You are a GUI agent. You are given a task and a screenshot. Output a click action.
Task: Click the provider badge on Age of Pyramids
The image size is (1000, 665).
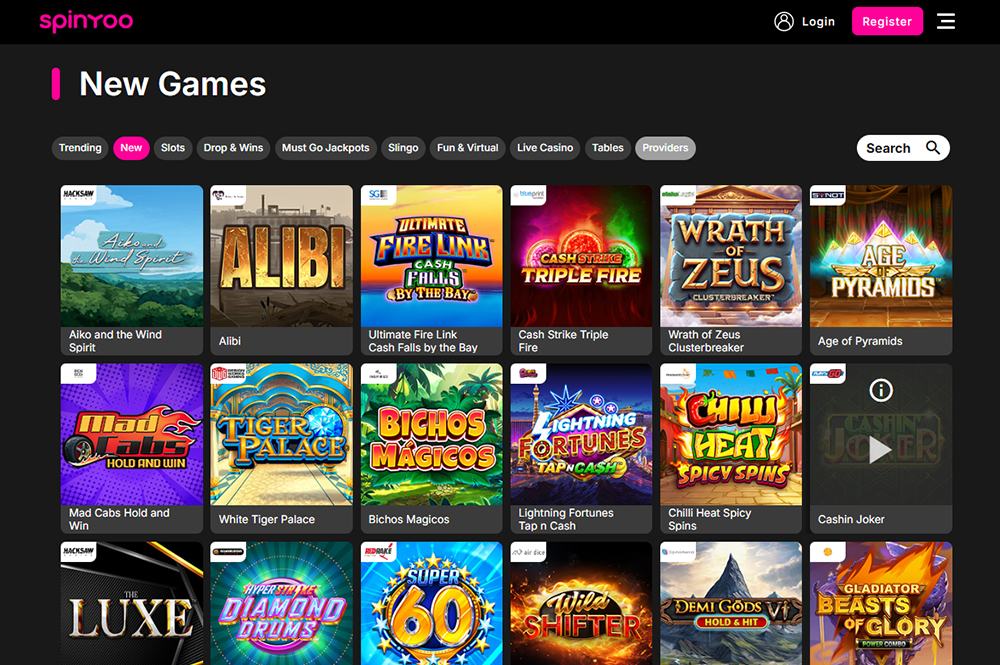pos(827,195)
